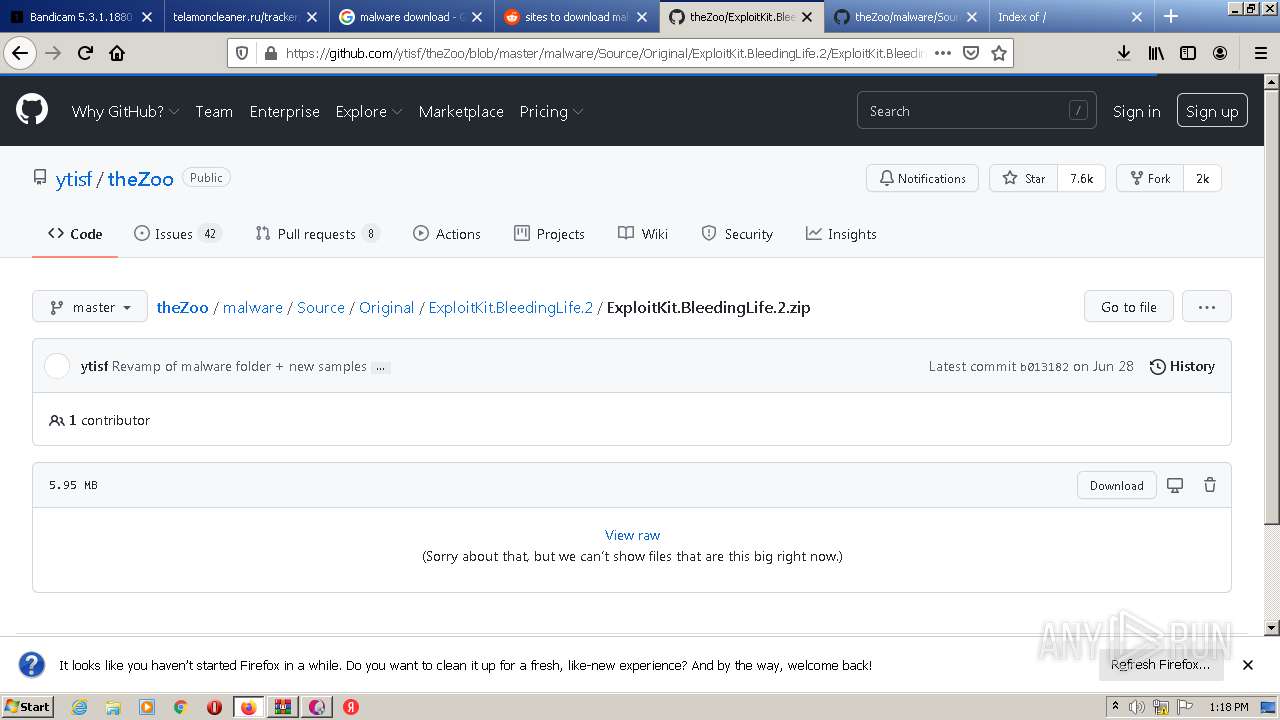Image resolution: width=1280 pixels, height=720 pixels.
Task: Click the Sign up button
Action: tap(1212, 111)
